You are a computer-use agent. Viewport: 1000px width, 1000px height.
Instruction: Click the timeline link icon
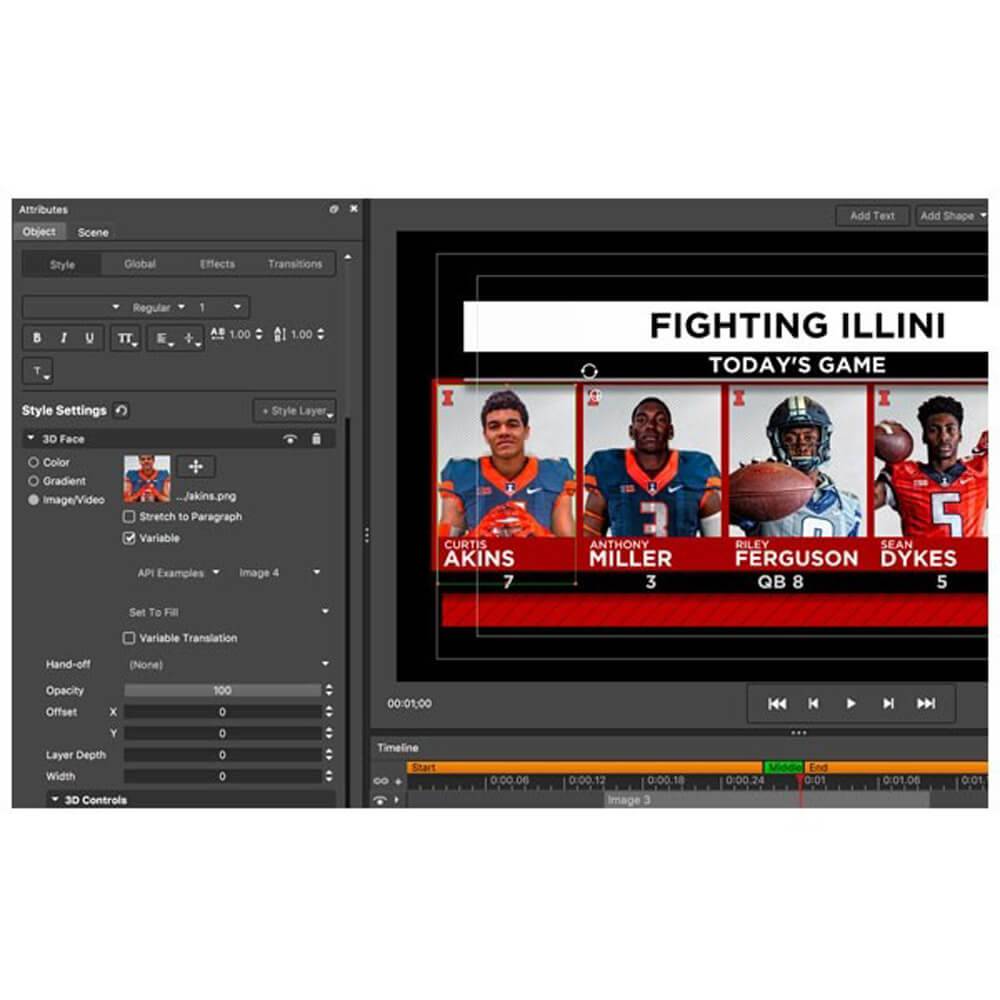[381, 781]
